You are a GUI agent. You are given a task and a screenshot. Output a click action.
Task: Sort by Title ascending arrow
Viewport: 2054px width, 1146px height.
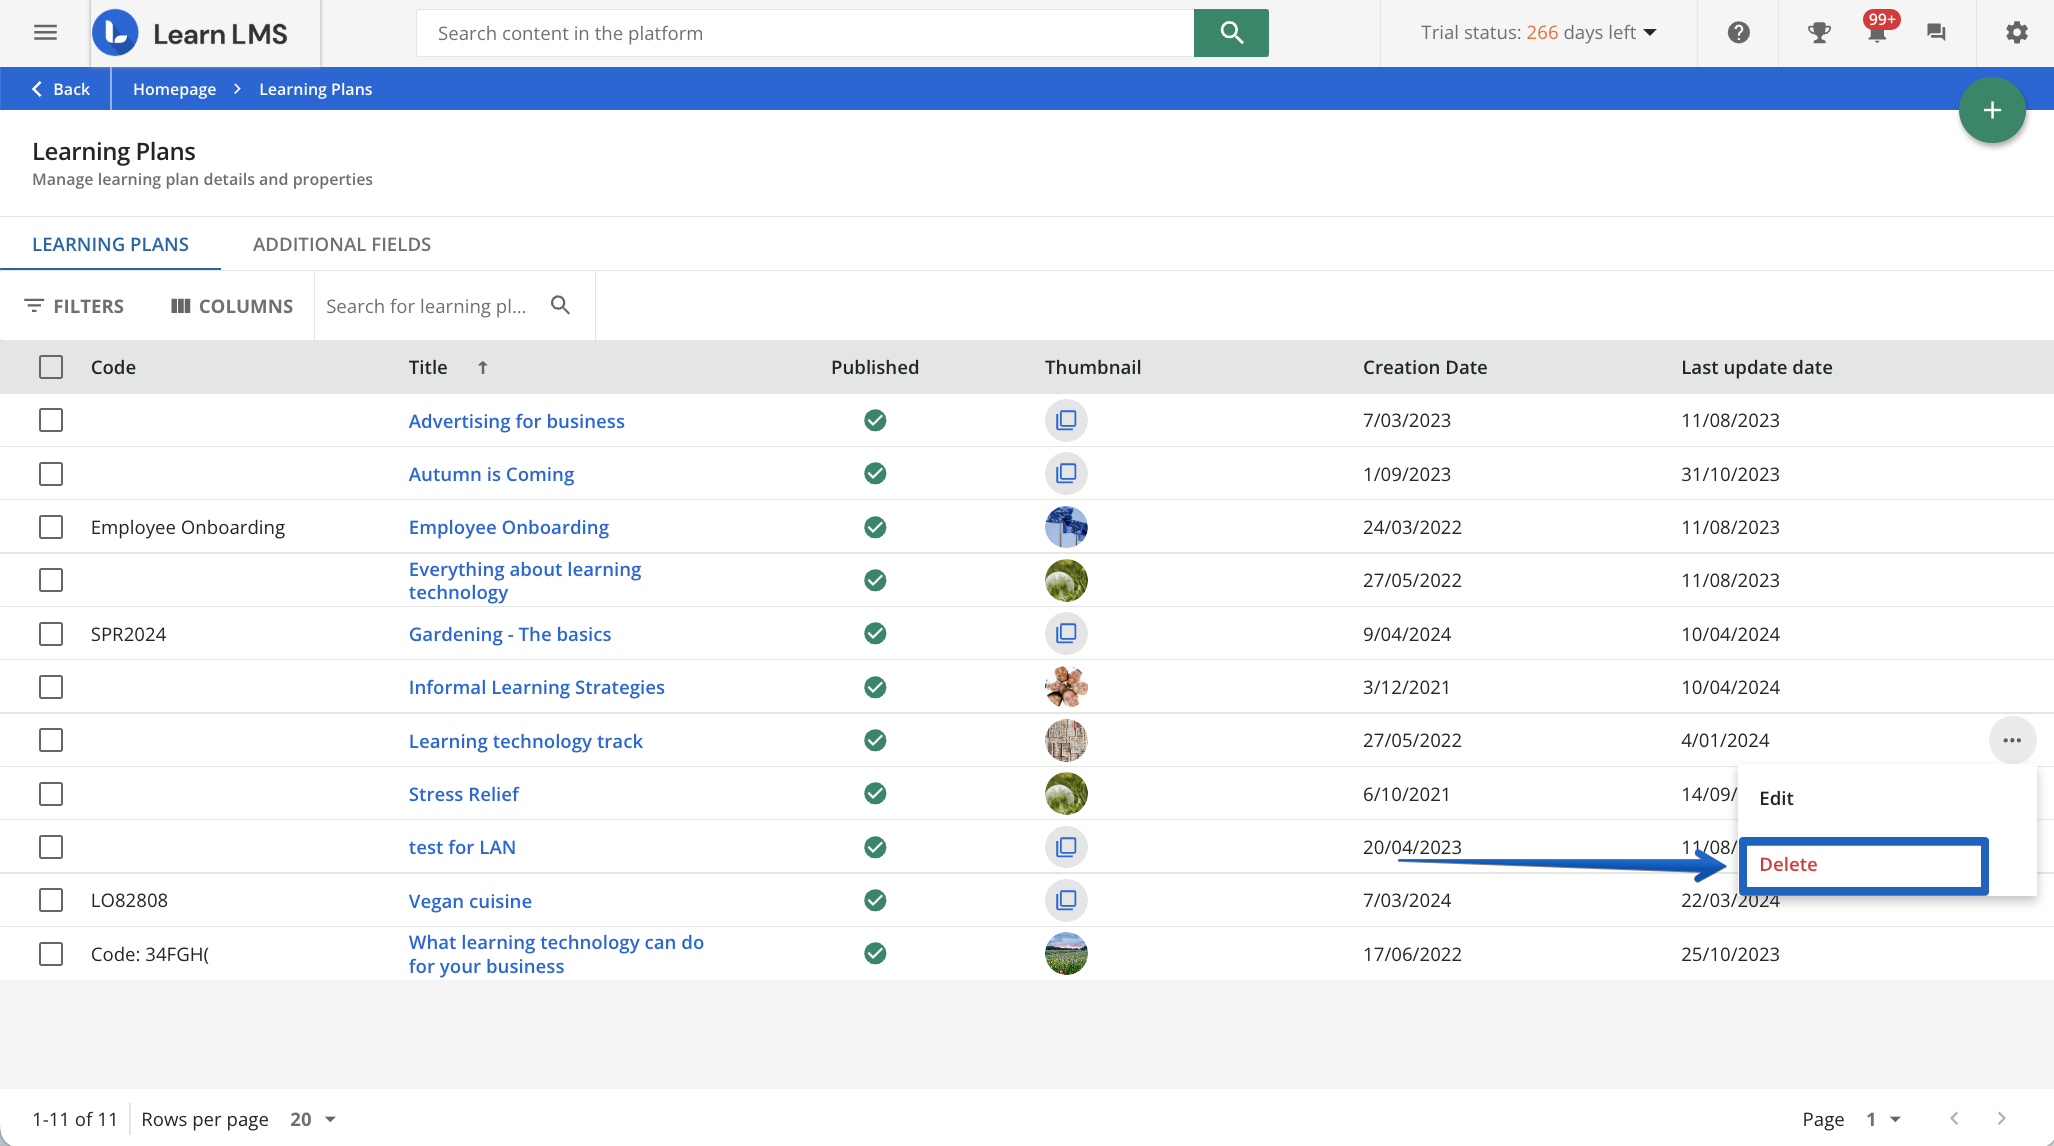tap(483, 367)
